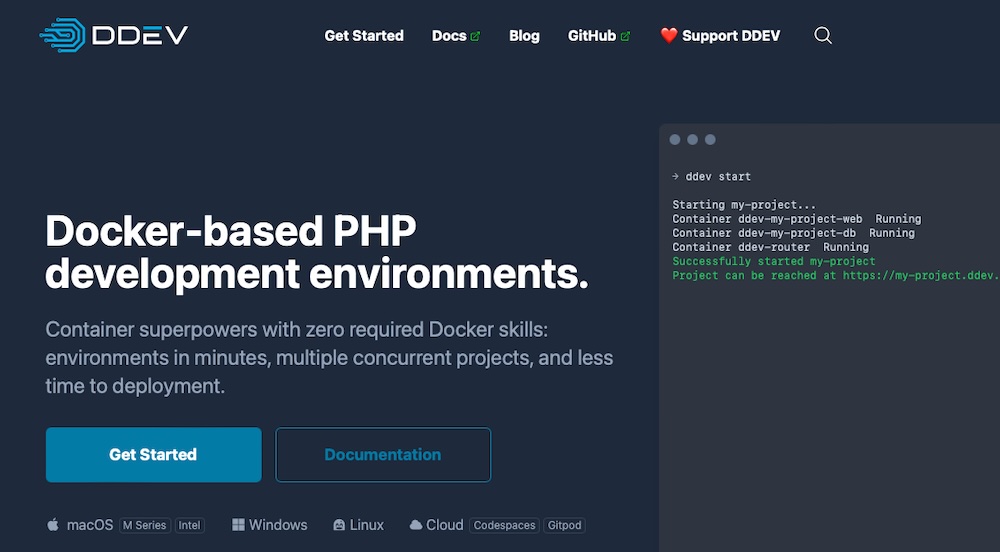Click the blue Get Started button
1000x552 pixels.
(x=154, y=454)
